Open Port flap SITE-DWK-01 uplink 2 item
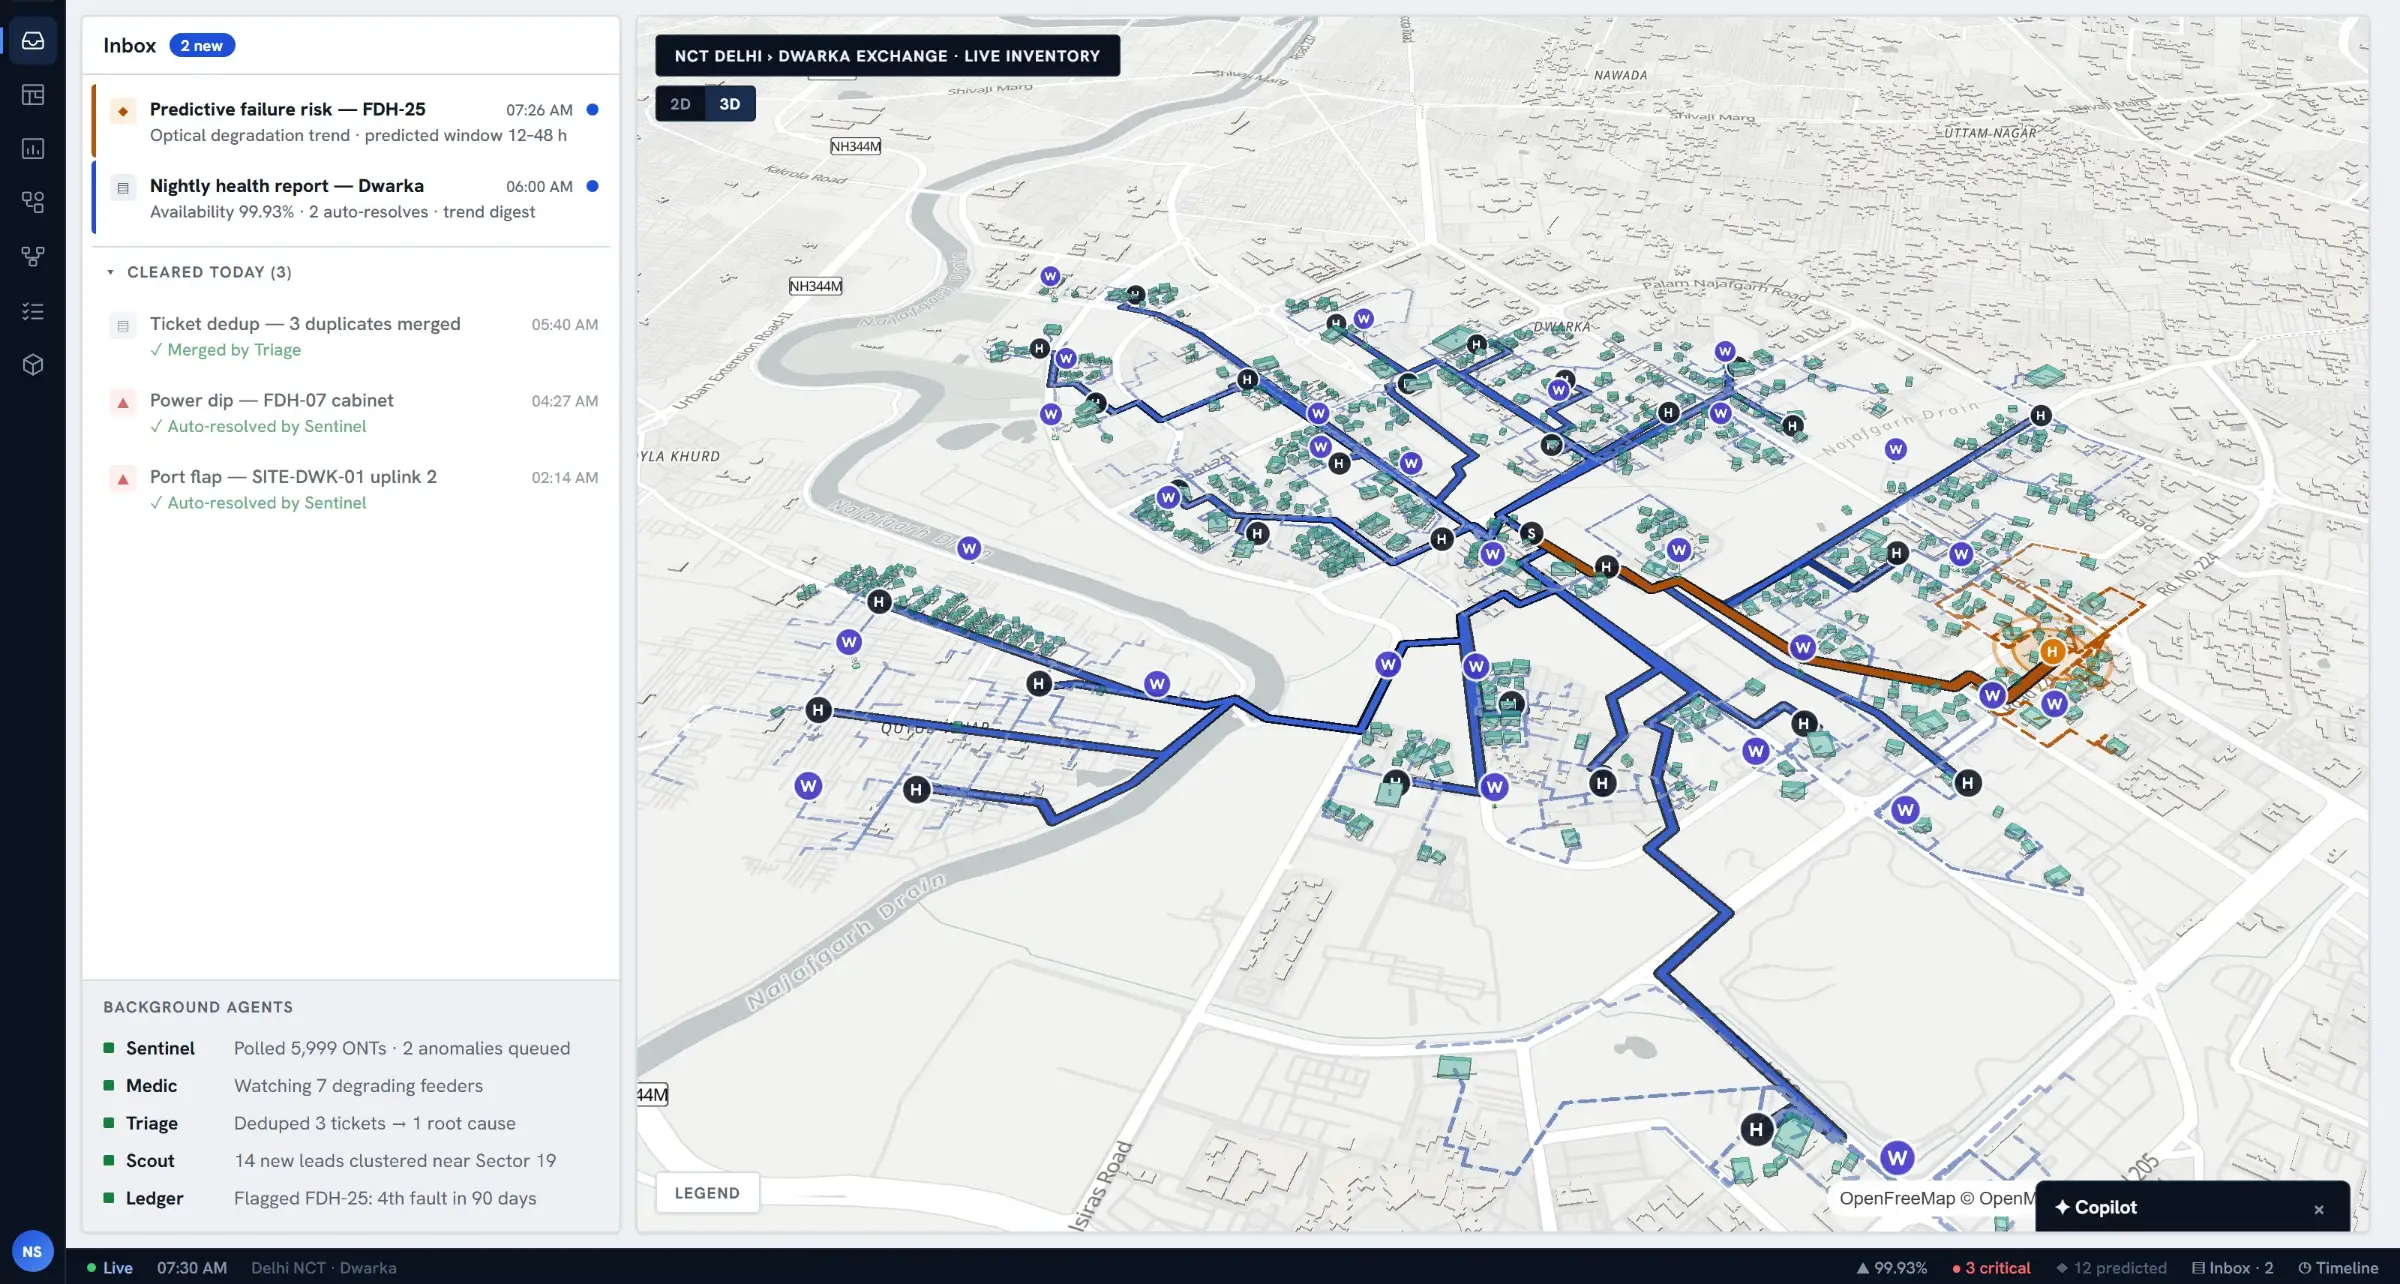The width and height of the screenshot is (2400, 1284). click(351, 489)
